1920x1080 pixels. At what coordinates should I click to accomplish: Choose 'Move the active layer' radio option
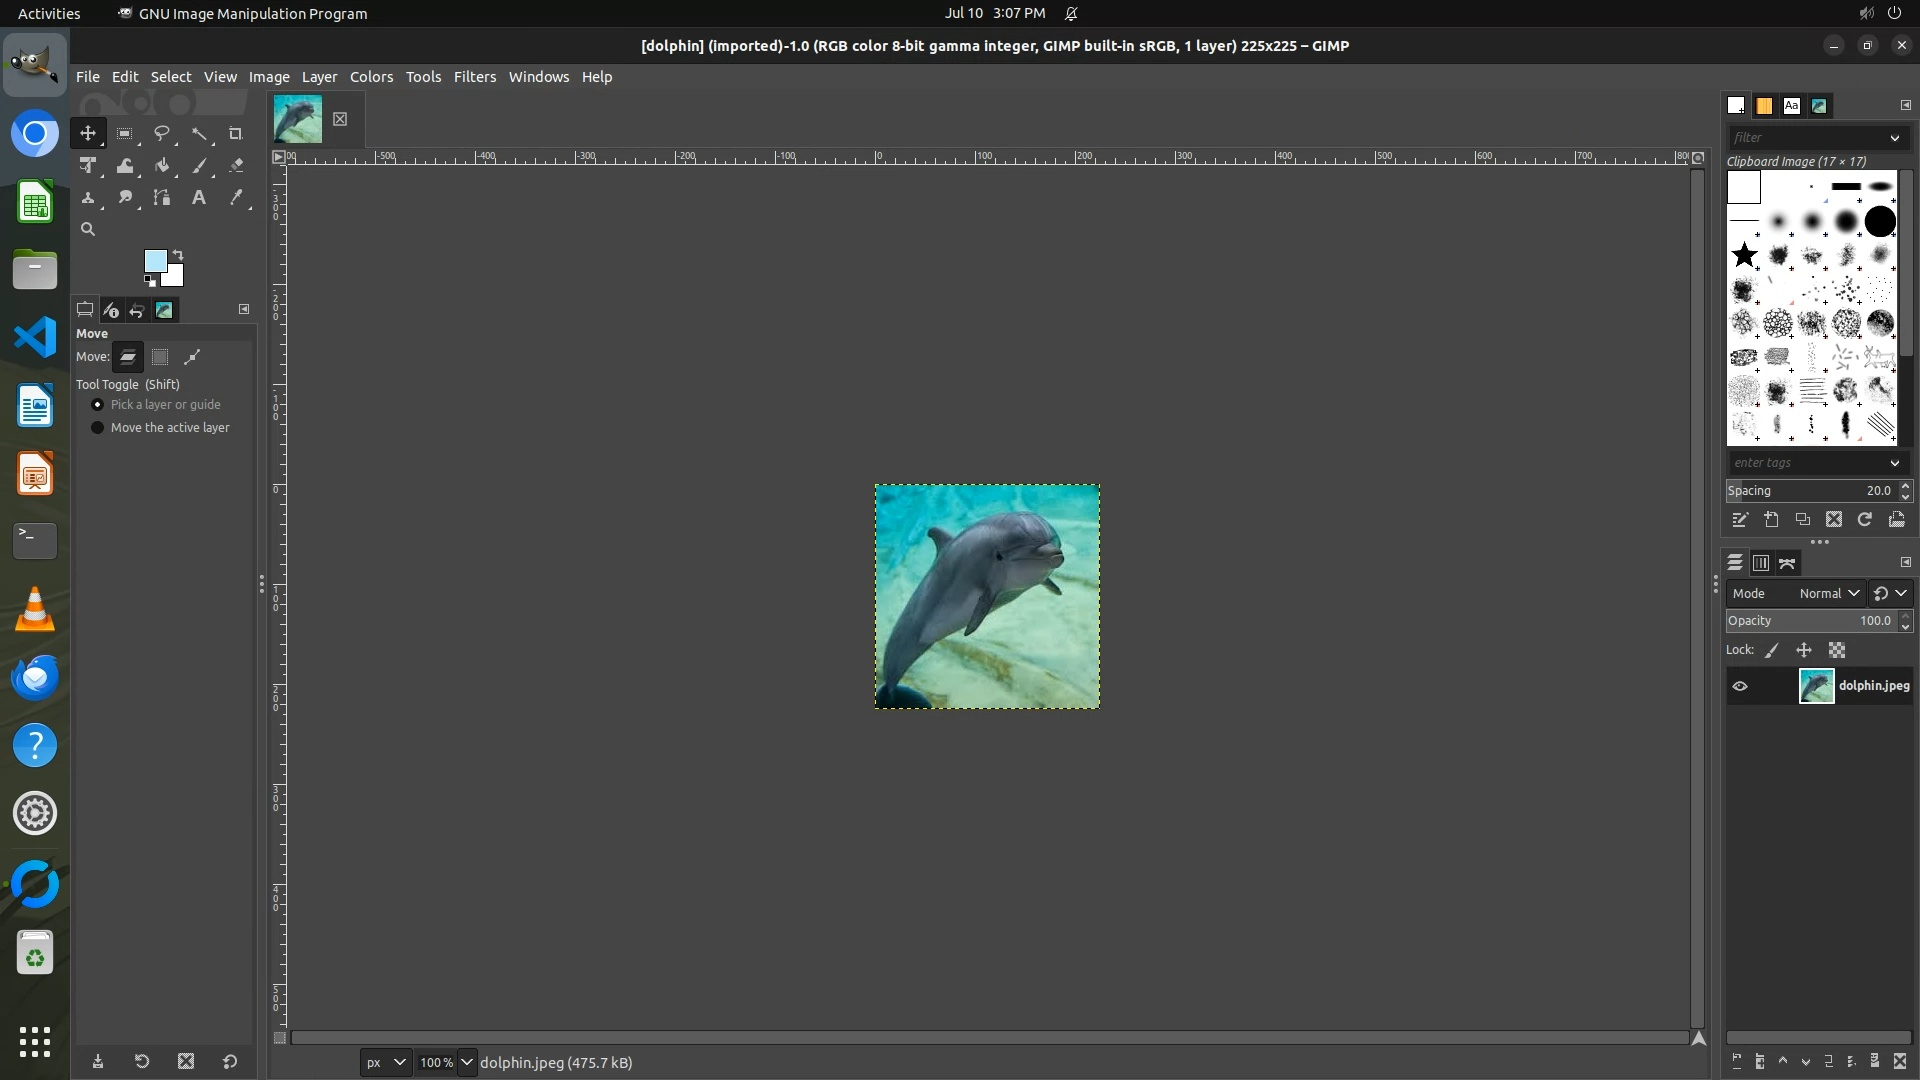[98, 428]
